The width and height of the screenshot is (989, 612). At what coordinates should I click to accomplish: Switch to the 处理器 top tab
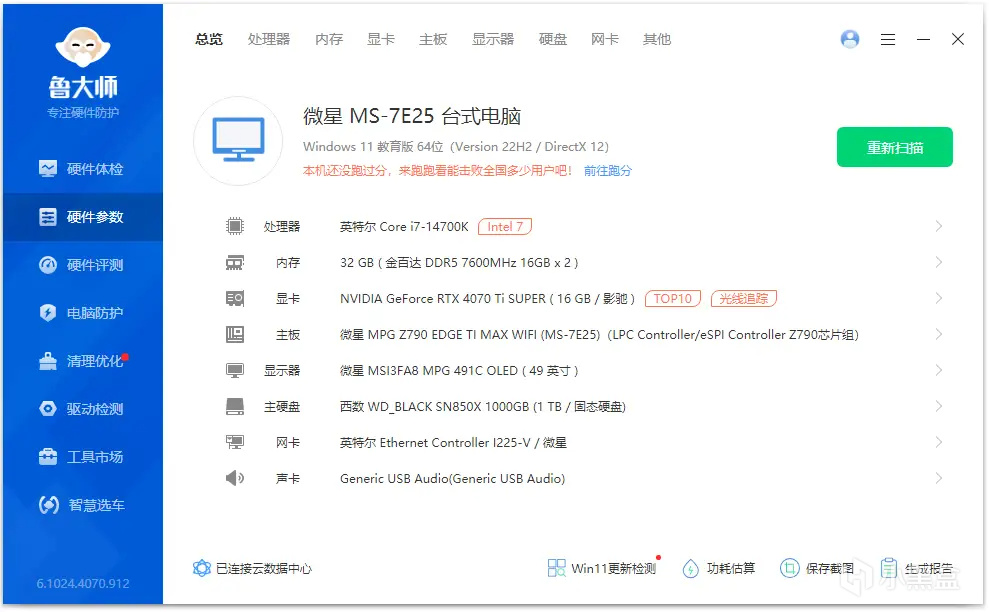pos(269,39)
